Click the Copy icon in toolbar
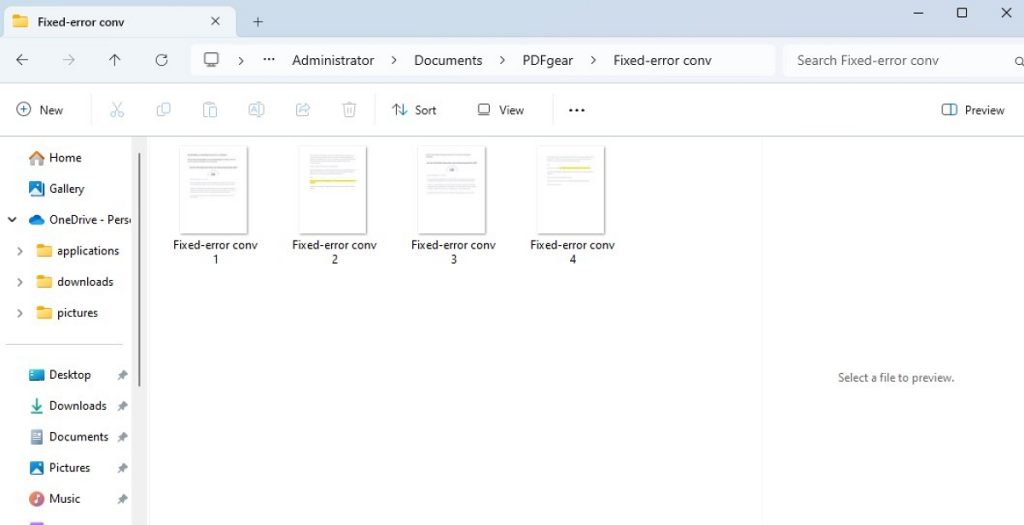The image size is (1024, 525). pos(163,110)
